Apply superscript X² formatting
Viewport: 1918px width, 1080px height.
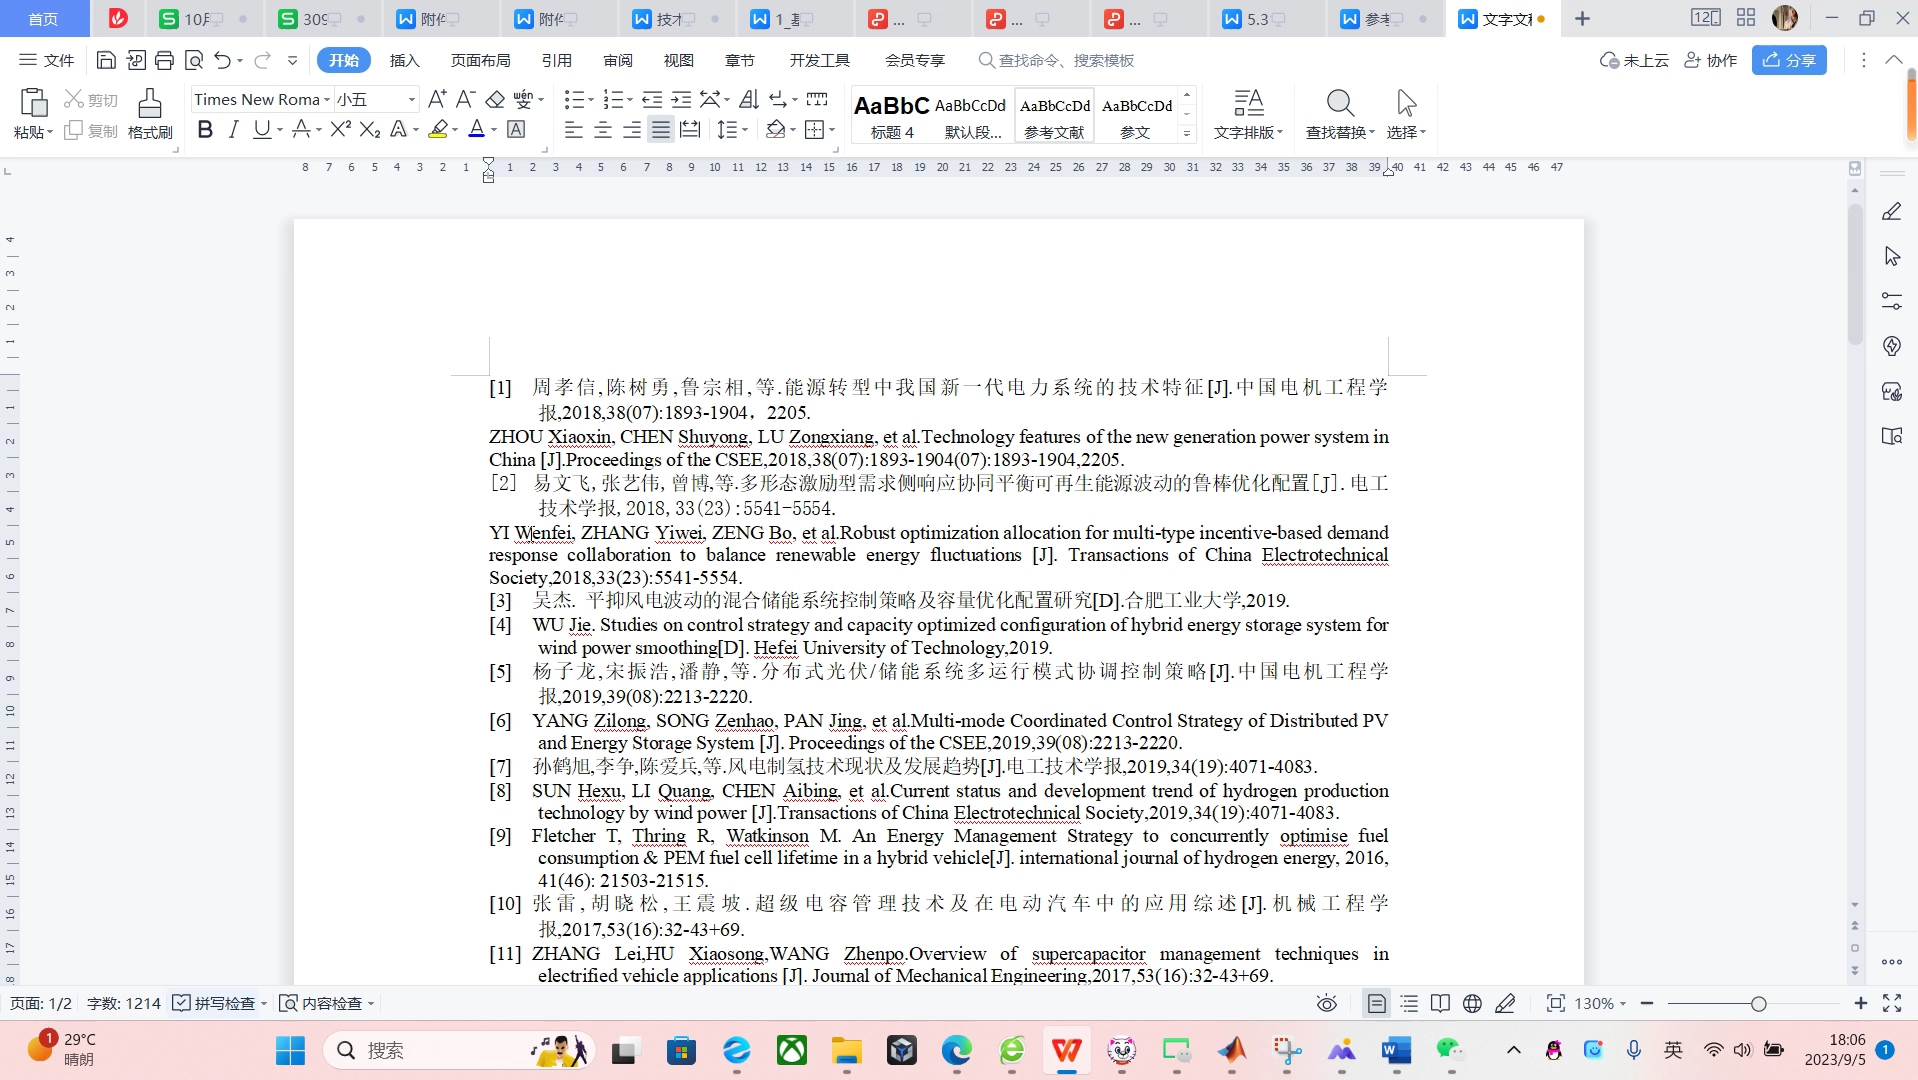pos(340,129)
